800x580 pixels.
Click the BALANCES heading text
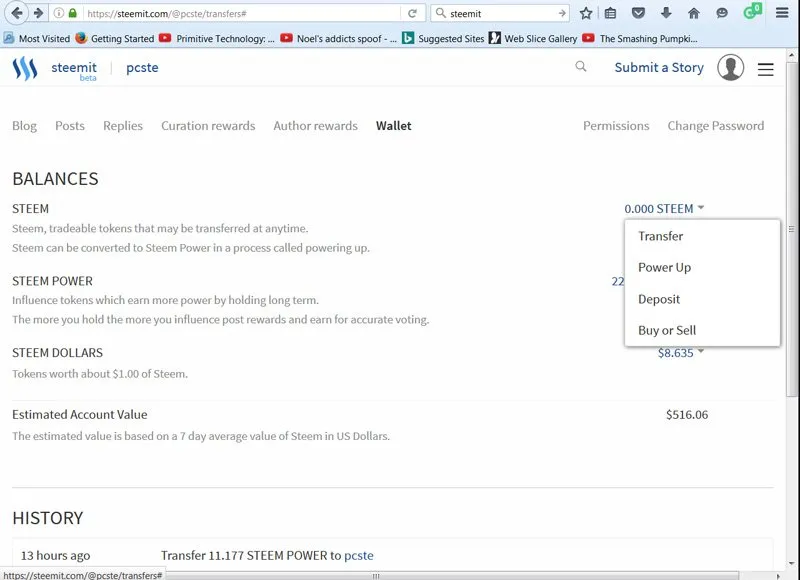[55, 179]
